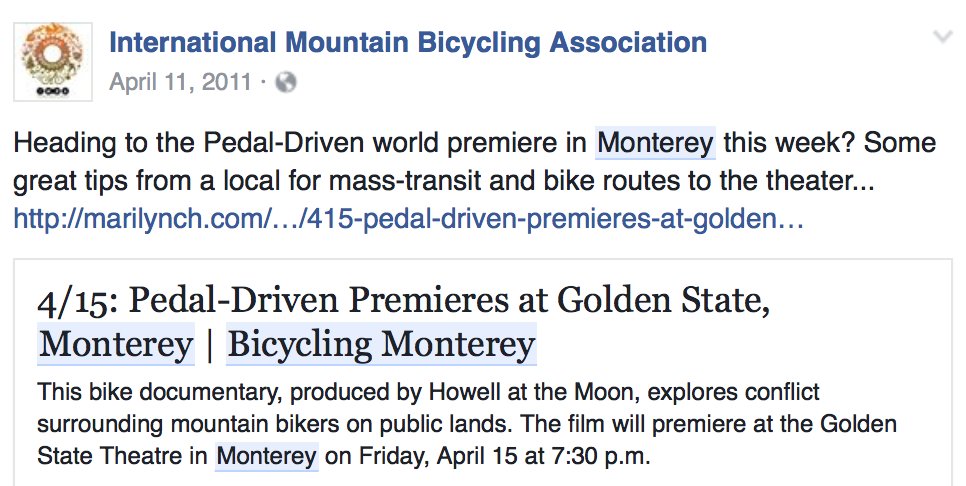Click Monterey before the pipe in headline
This screenshot has height=486, width=966.
coord(116,345)
